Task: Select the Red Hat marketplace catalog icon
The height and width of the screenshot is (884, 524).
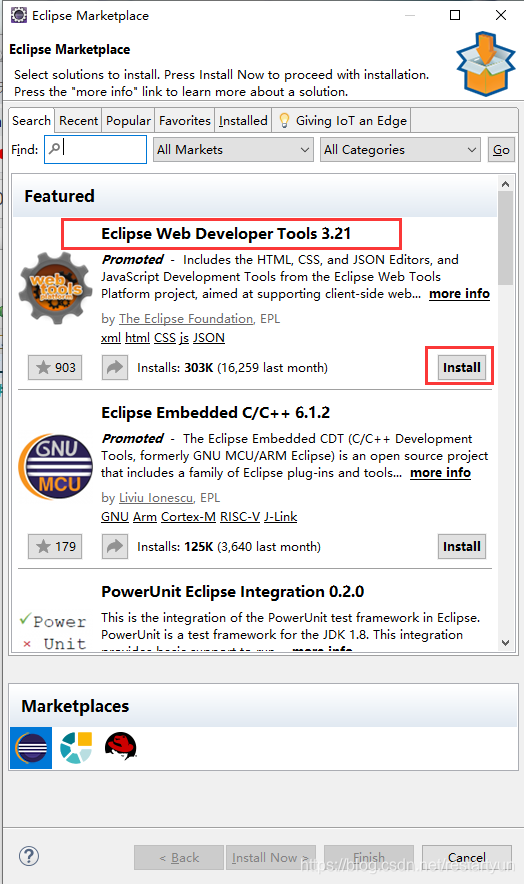Action: [121, 746]
